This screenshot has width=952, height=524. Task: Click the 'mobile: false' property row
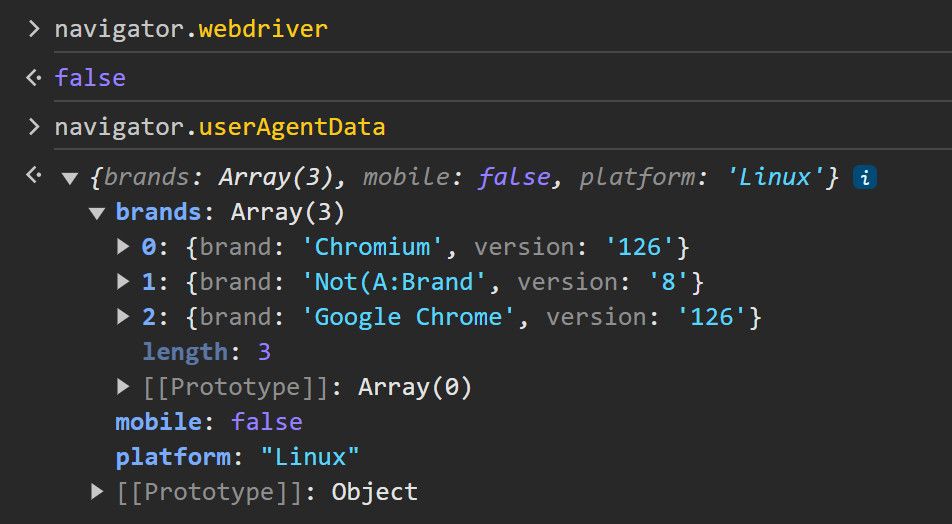[x=209, y=422]
